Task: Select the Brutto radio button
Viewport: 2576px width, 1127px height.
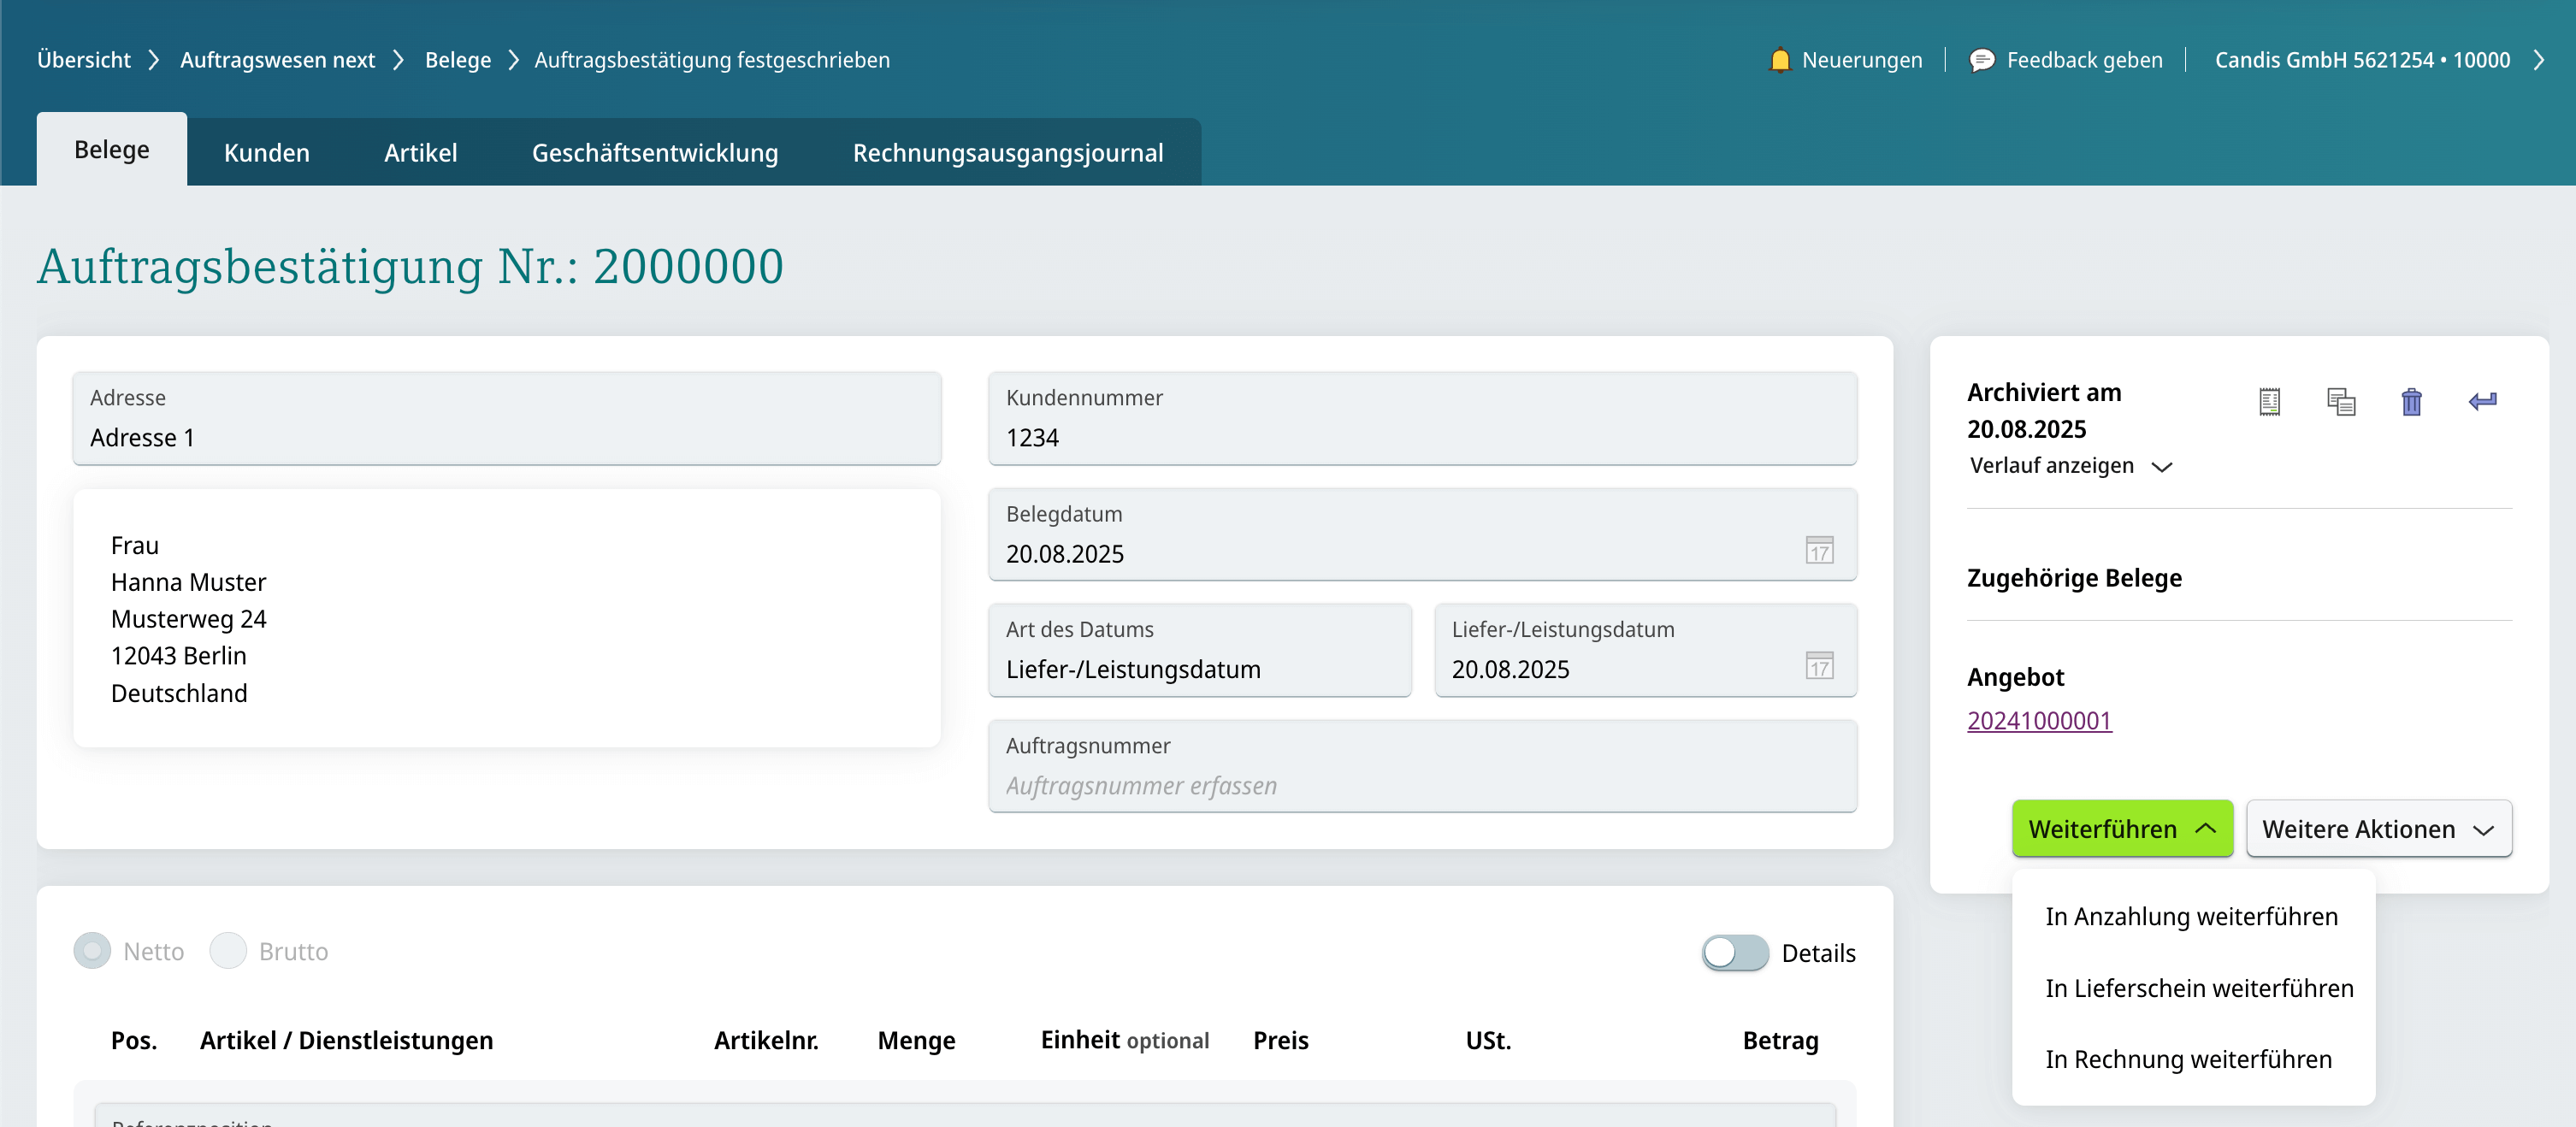Action: (x=228, y=950)
